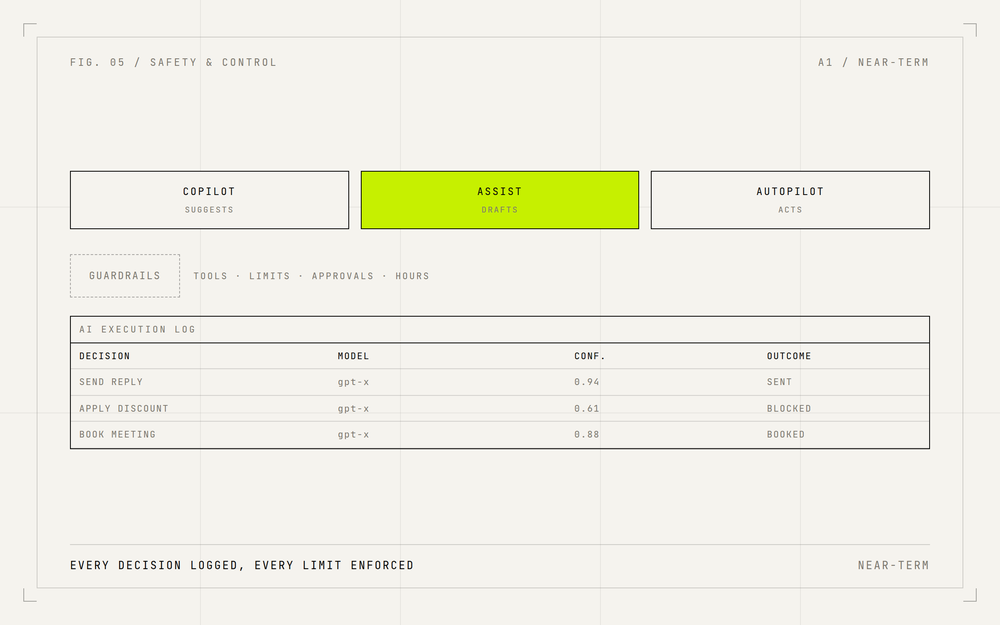Click the Conf. column header
This screenshot has height=625, width=1000.
point(590,356)
